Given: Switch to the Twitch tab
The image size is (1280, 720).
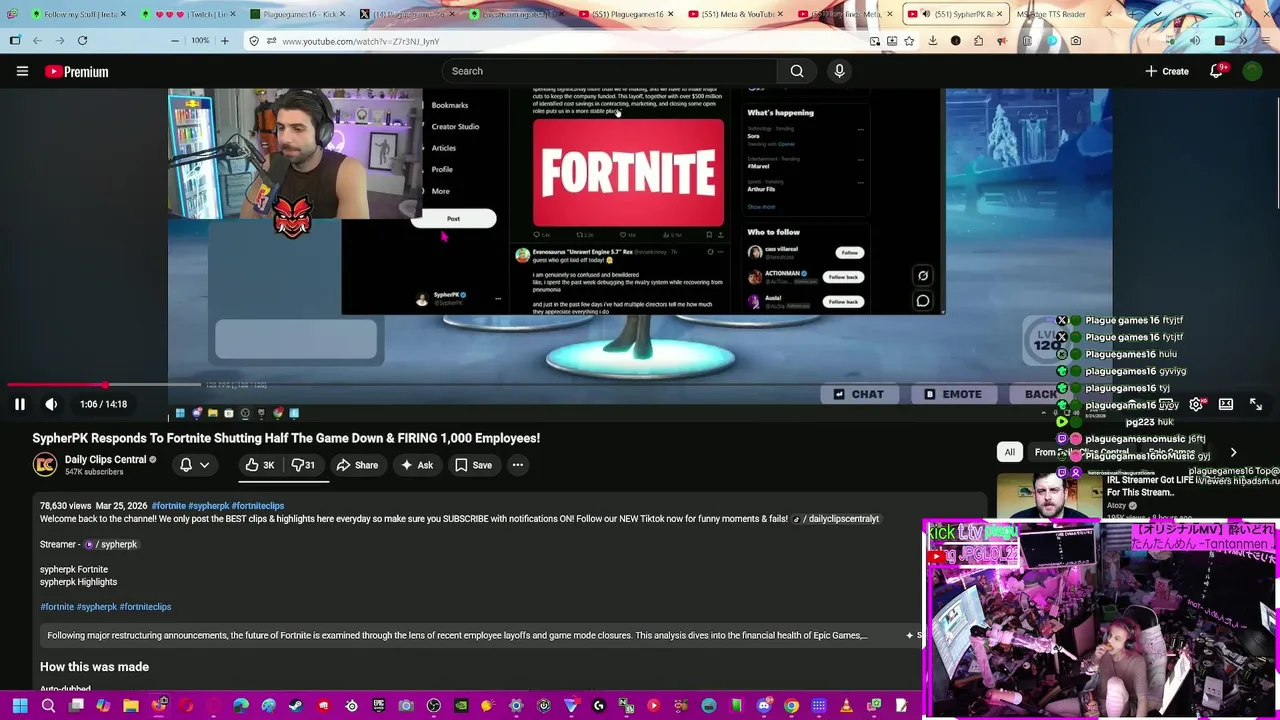Looking at the screenshot, I should pyautogui.click(x=186, y=14).
